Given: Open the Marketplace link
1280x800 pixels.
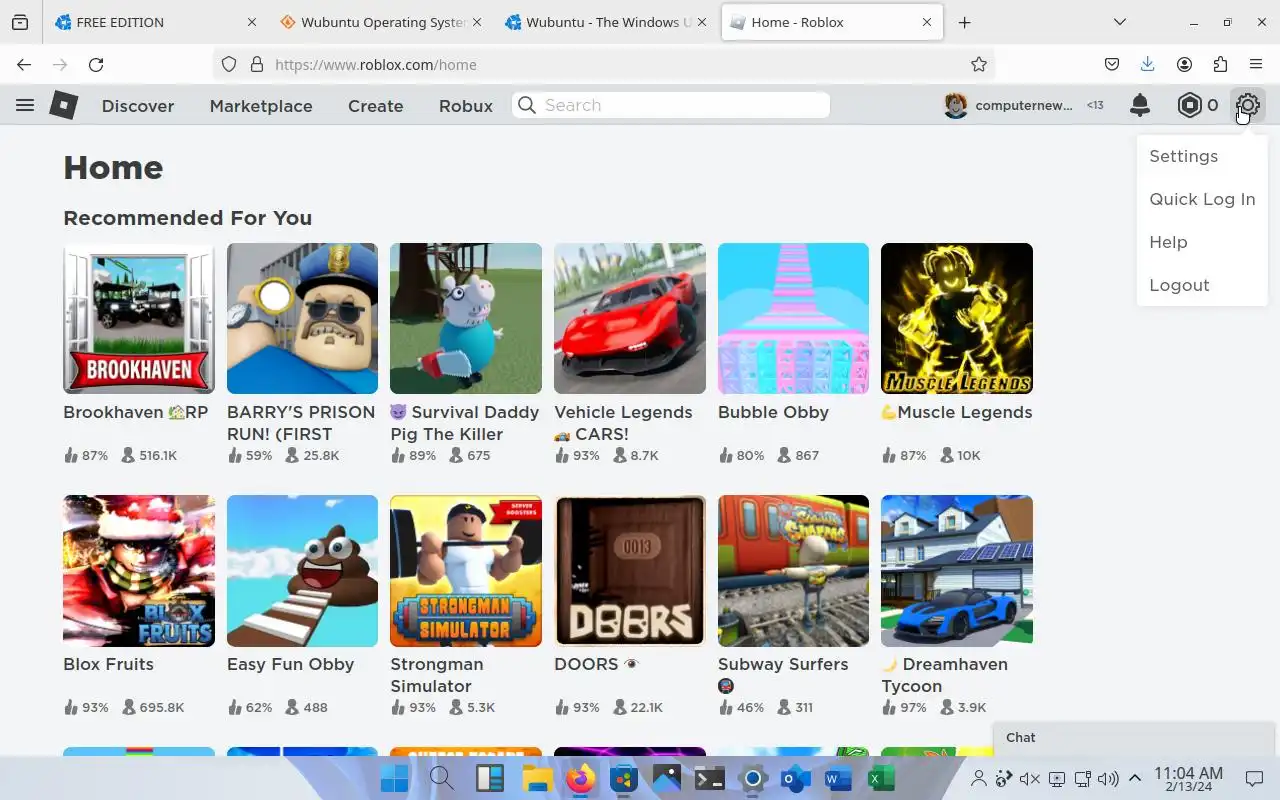Looking at the screenshot, I should click(x=261, y=106).
